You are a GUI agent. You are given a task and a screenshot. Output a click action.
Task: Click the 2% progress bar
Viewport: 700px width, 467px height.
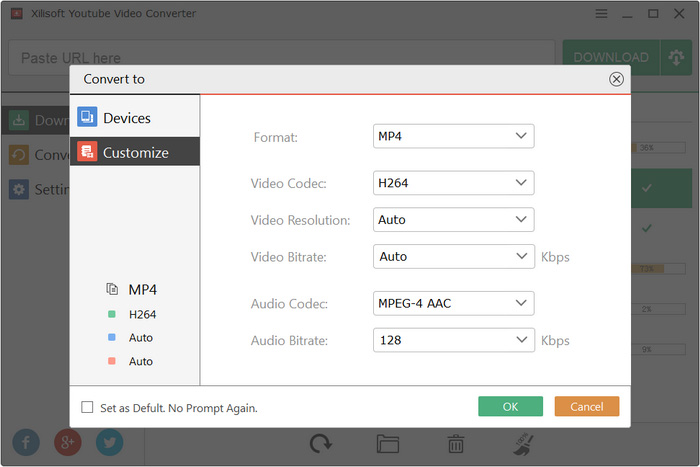tap(658, 309)
